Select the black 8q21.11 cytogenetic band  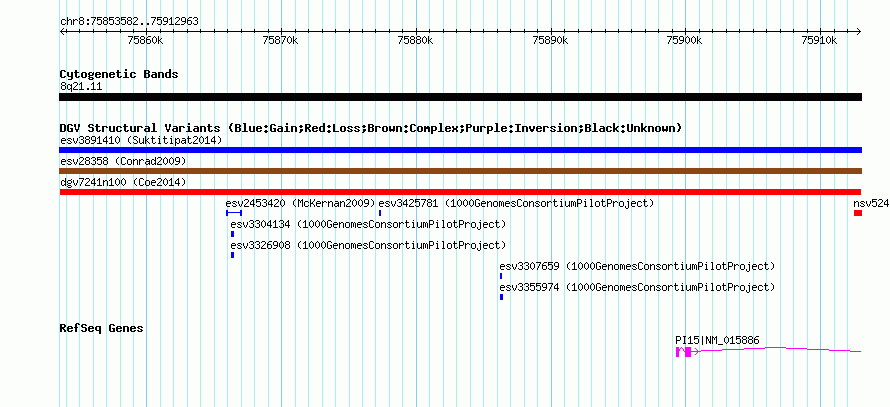point(460,97)
